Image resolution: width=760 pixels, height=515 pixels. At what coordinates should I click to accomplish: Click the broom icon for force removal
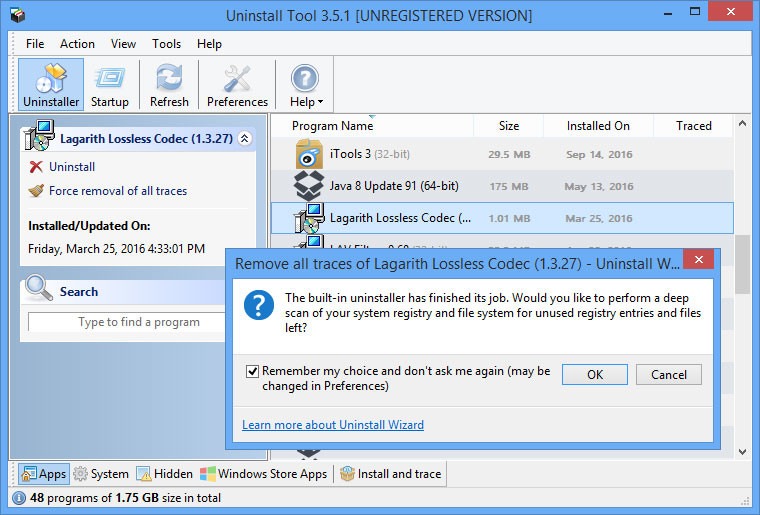point(36,190)
